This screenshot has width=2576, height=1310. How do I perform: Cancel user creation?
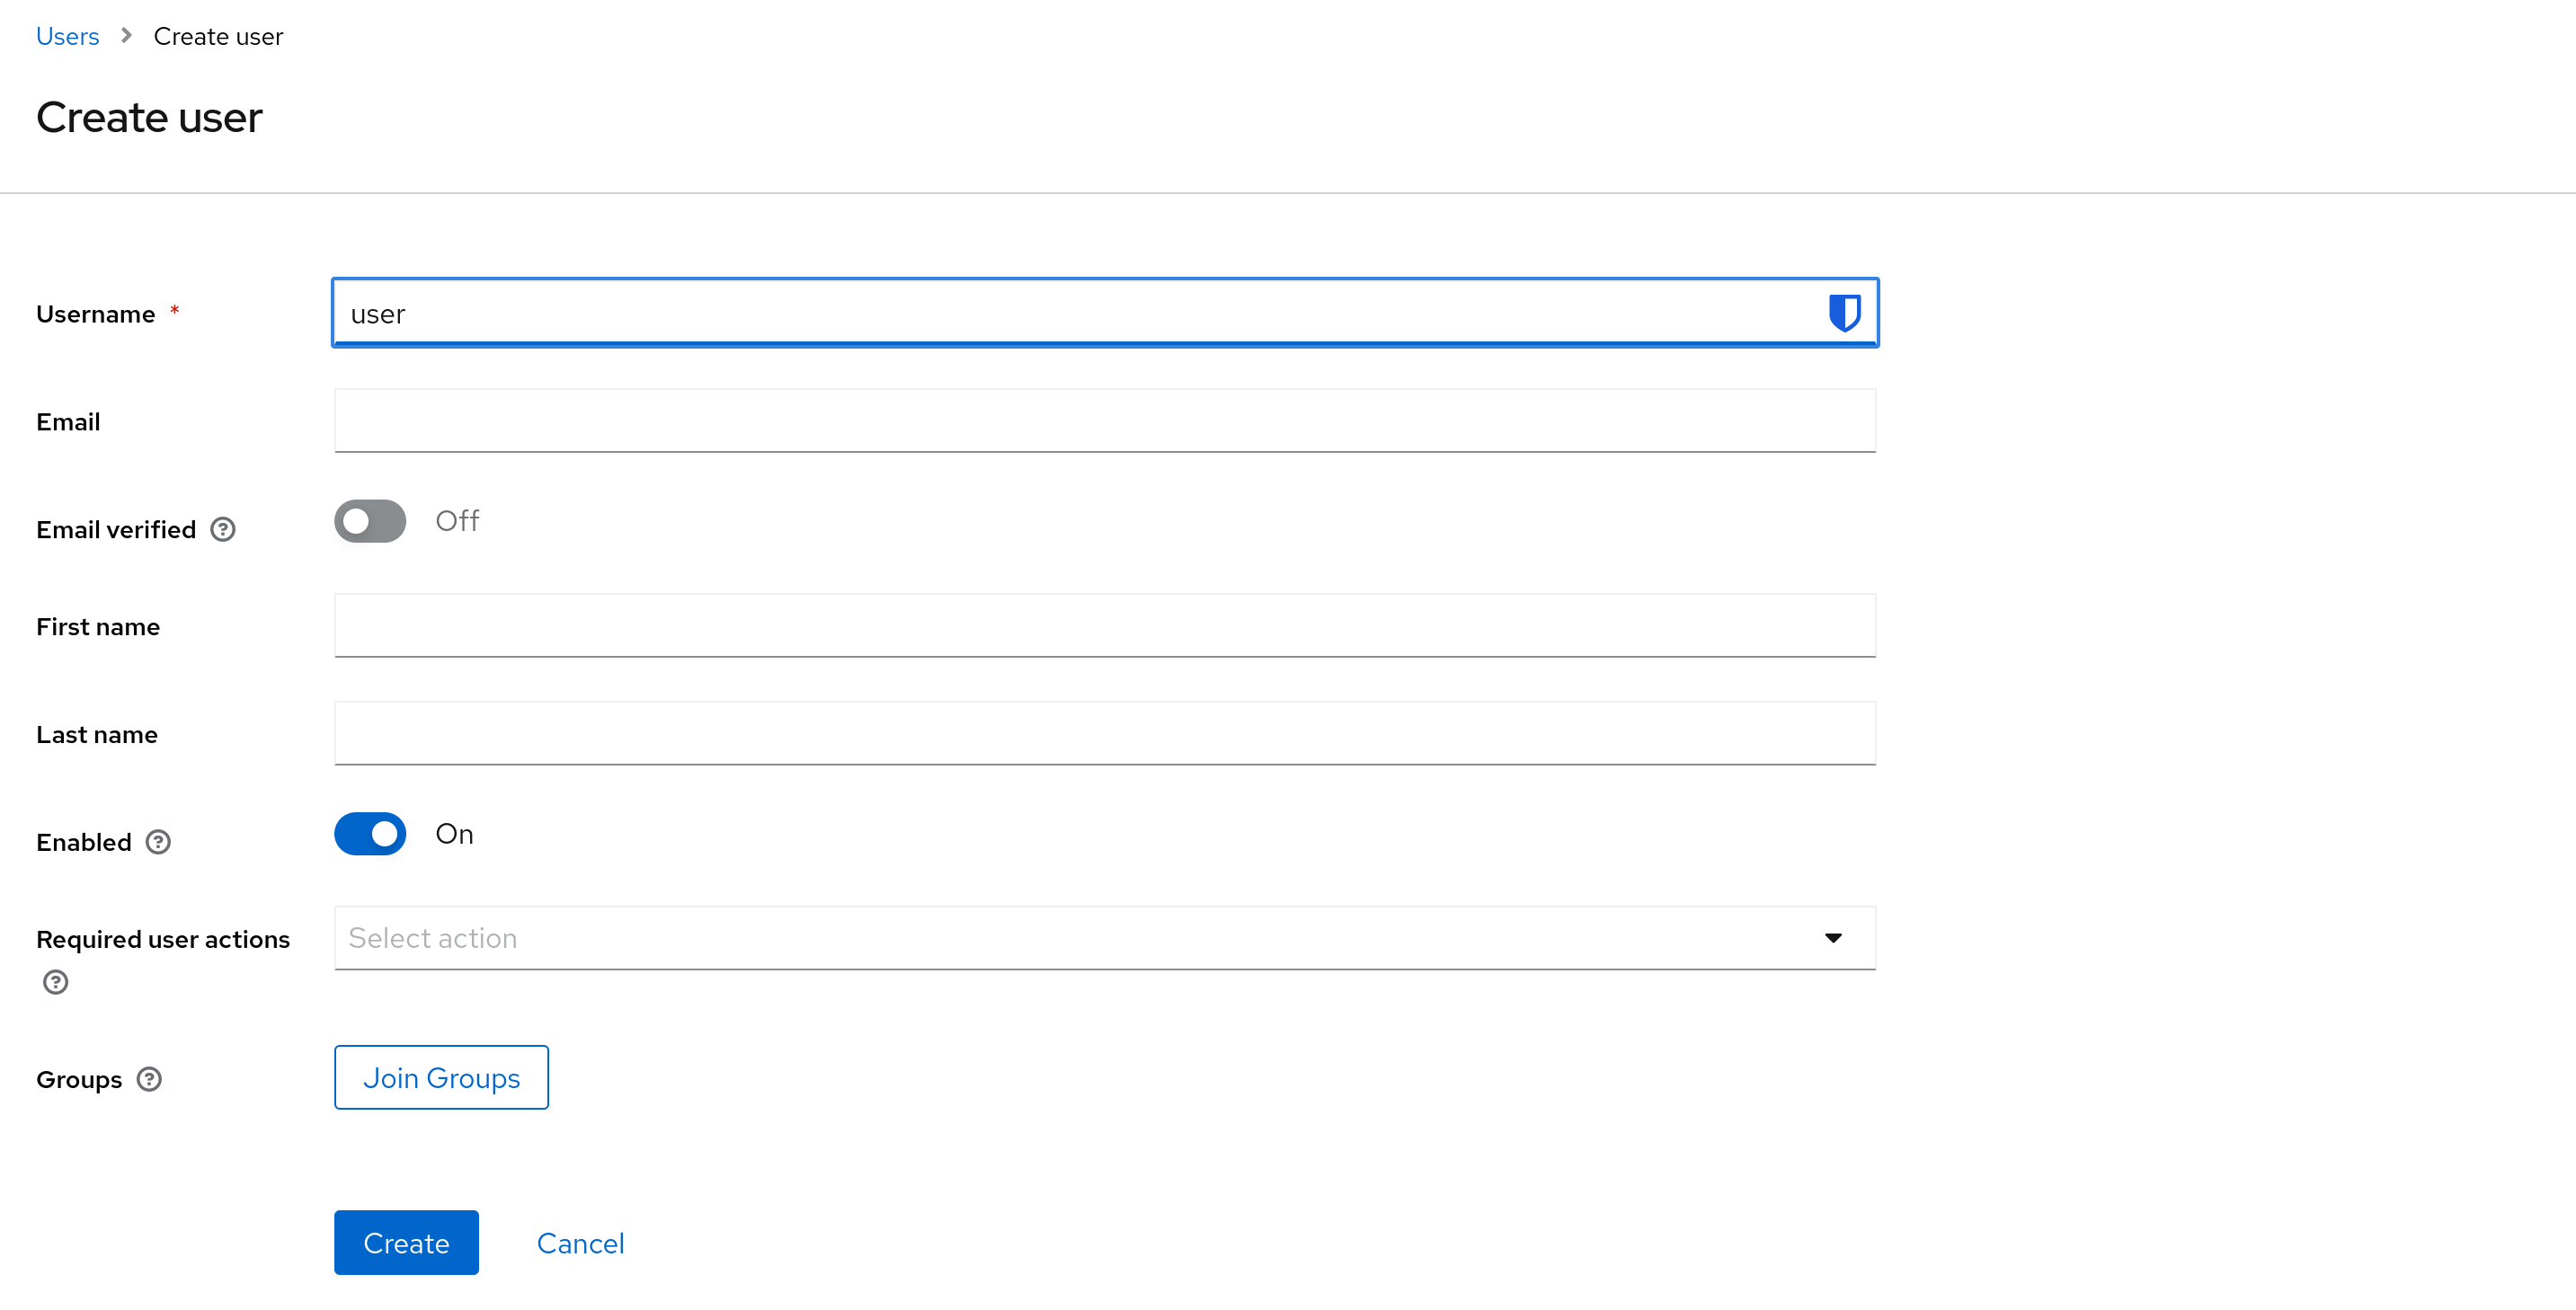pyautogui.click(x=580, y=1243)
